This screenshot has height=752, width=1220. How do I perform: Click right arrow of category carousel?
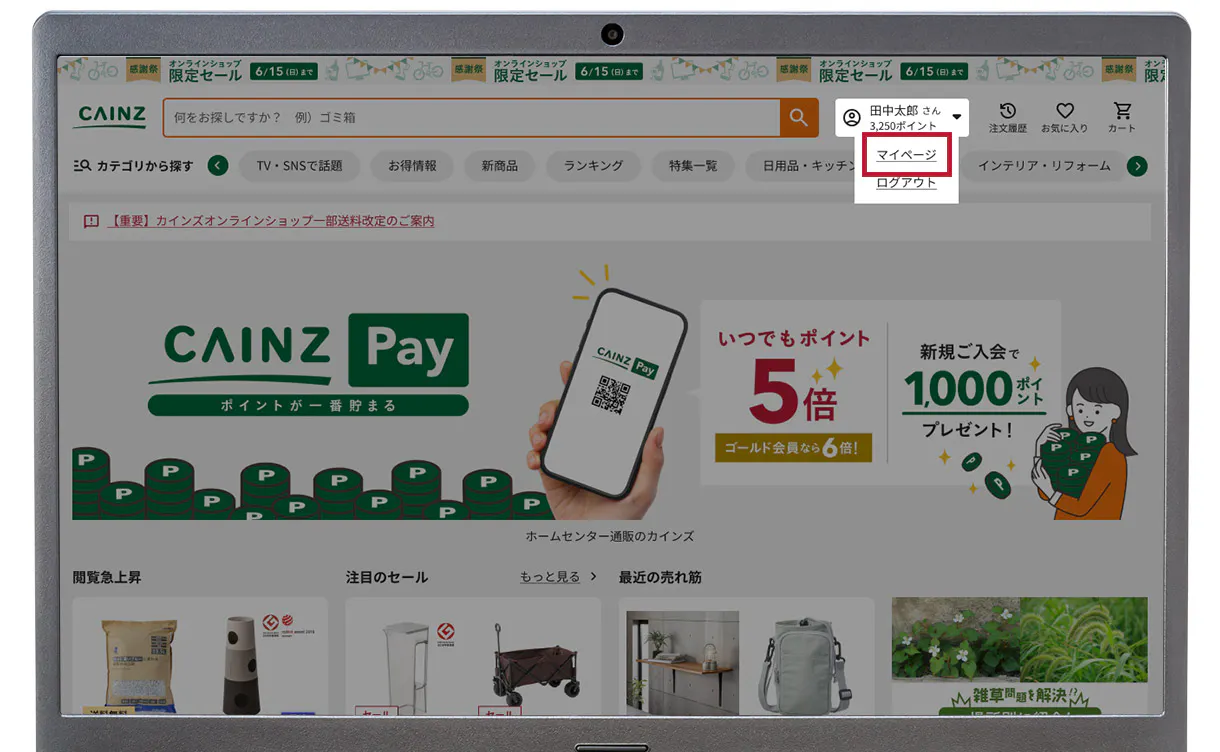click(x=1137, y=166)
